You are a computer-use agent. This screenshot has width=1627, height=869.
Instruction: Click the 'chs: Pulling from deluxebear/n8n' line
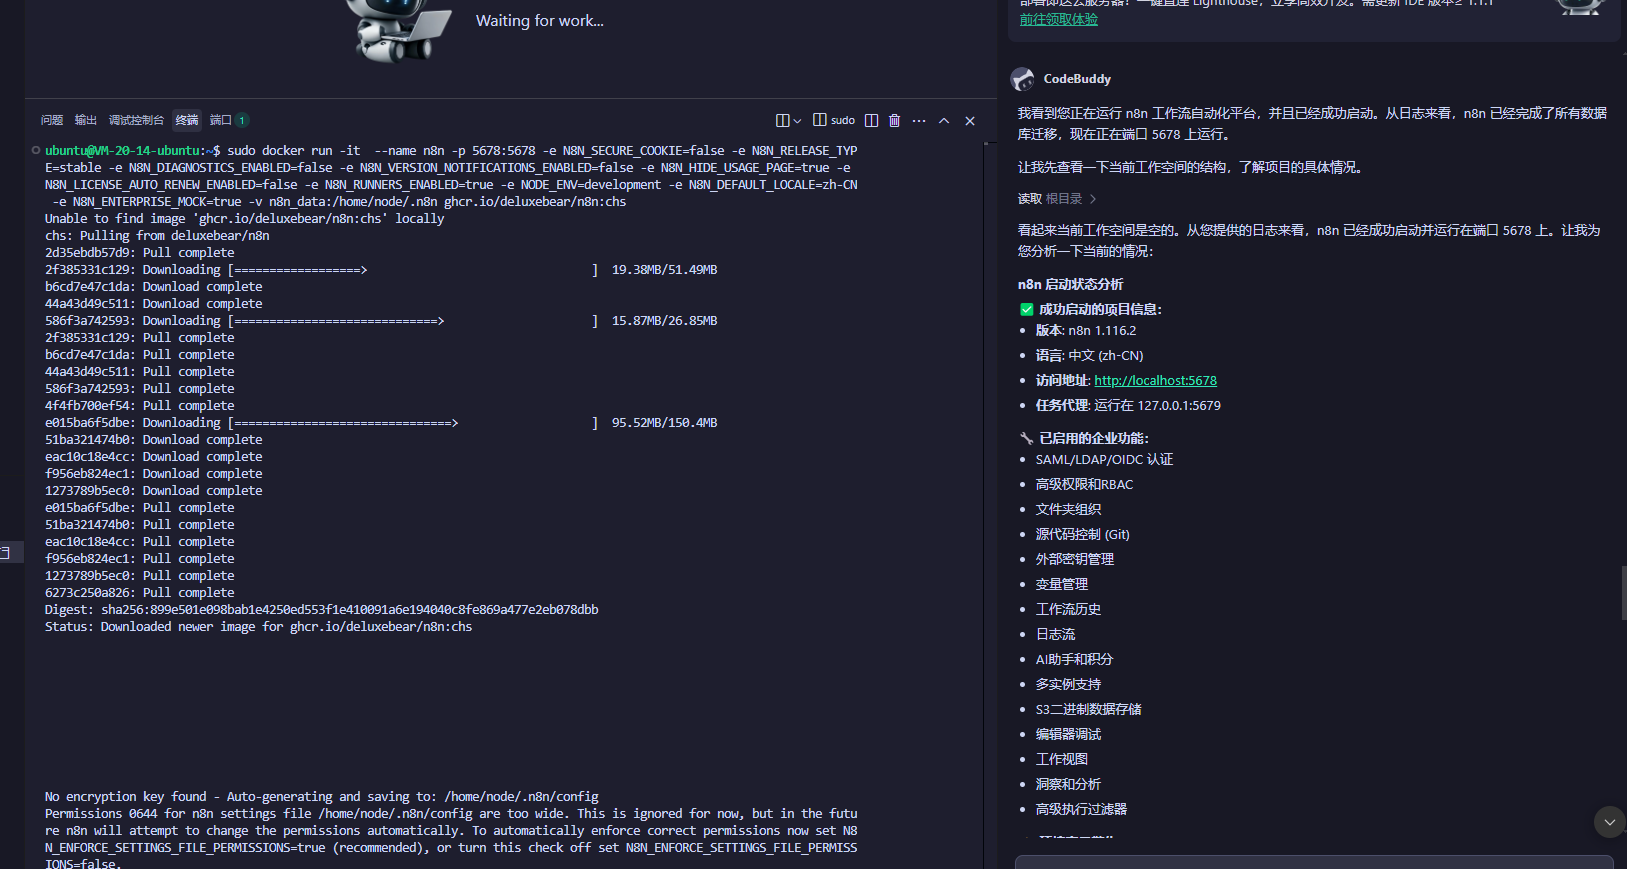click(x=157, y=236)
